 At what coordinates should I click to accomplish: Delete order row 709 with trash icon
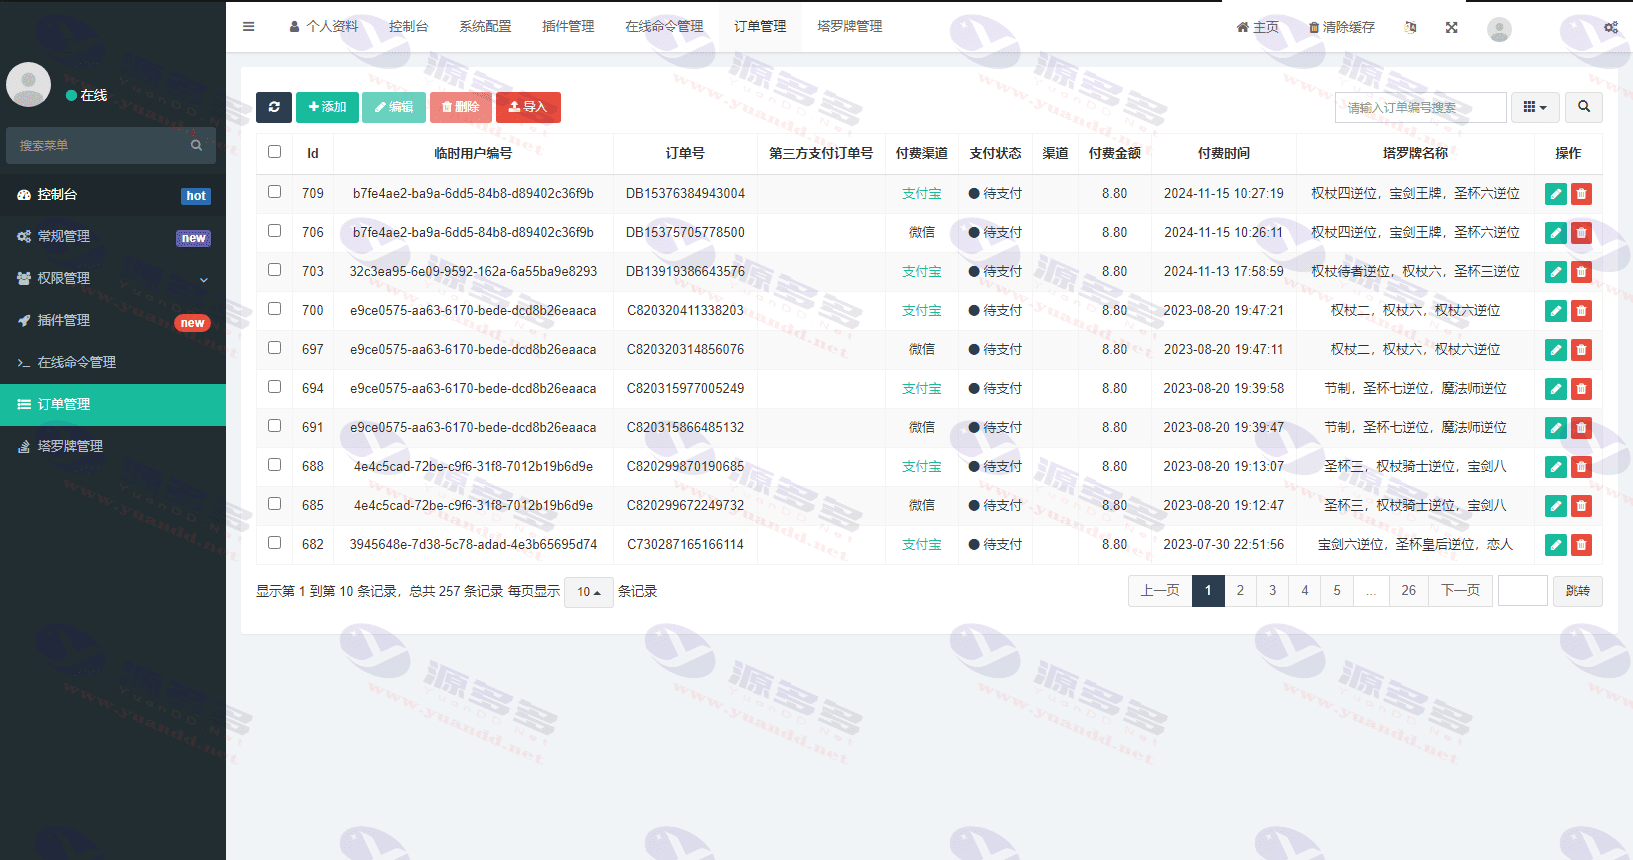(1581, 194)
